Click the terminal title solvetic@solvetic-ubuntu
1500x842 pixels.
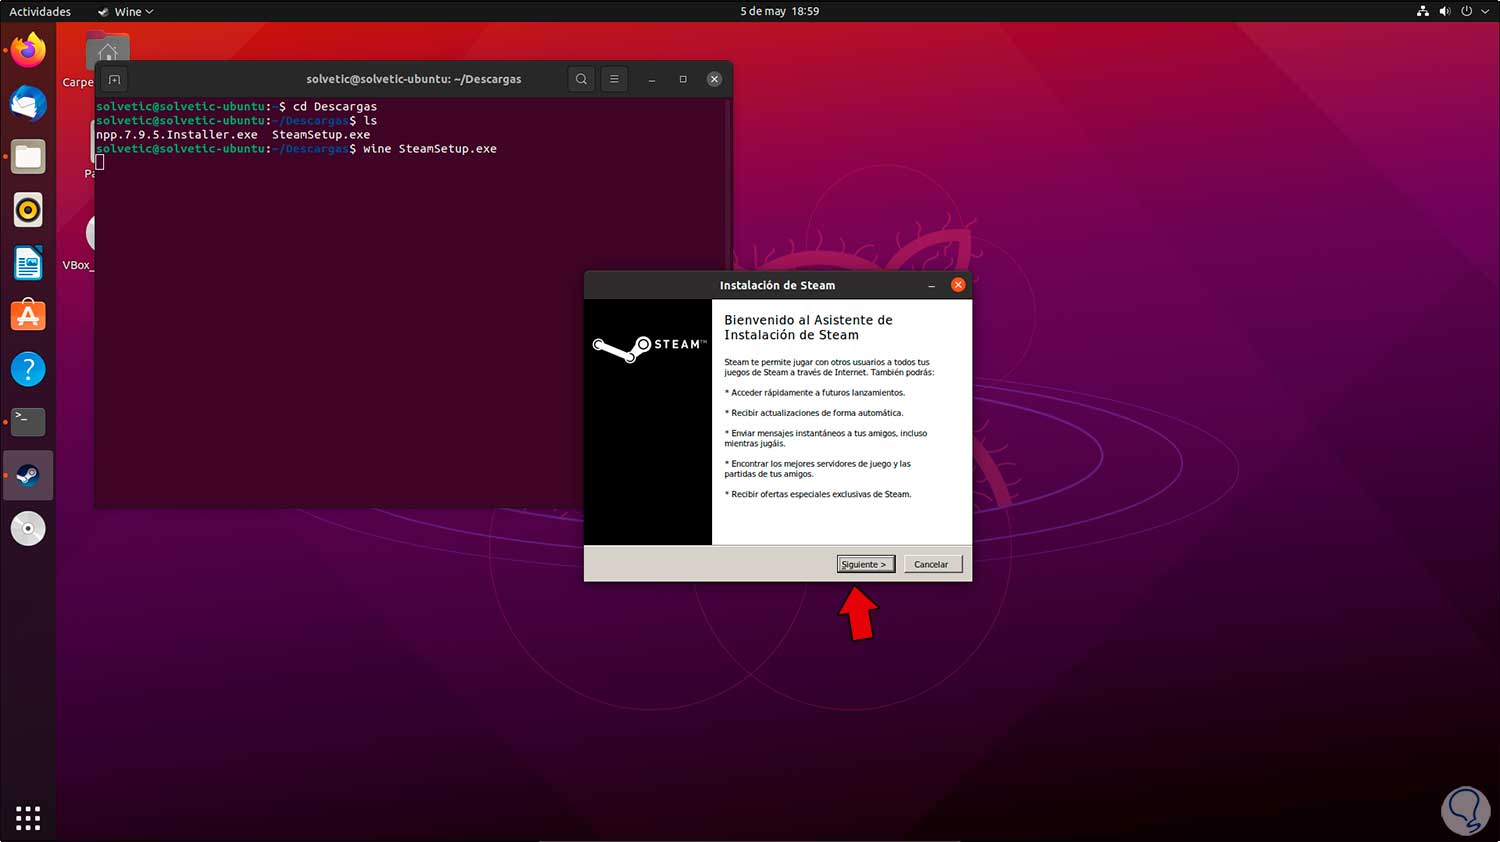coord(414,79)
